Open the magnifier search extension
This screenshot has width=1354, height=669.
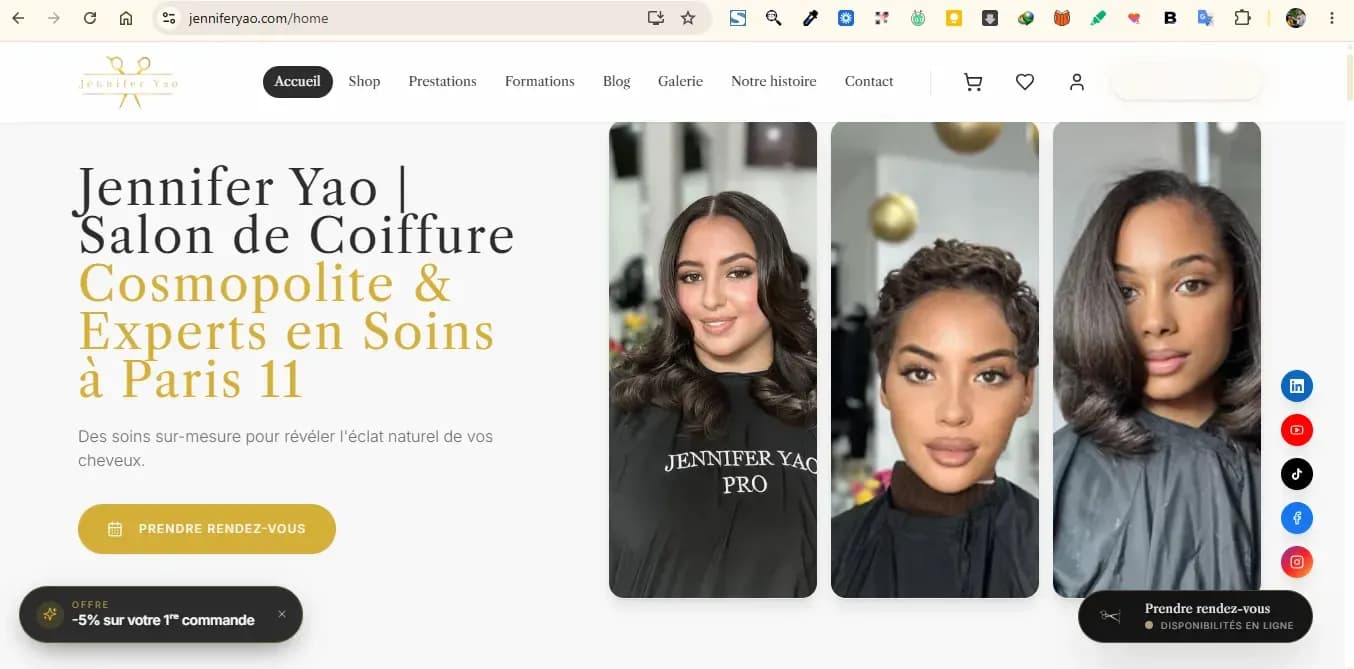(x=774, y=18)
